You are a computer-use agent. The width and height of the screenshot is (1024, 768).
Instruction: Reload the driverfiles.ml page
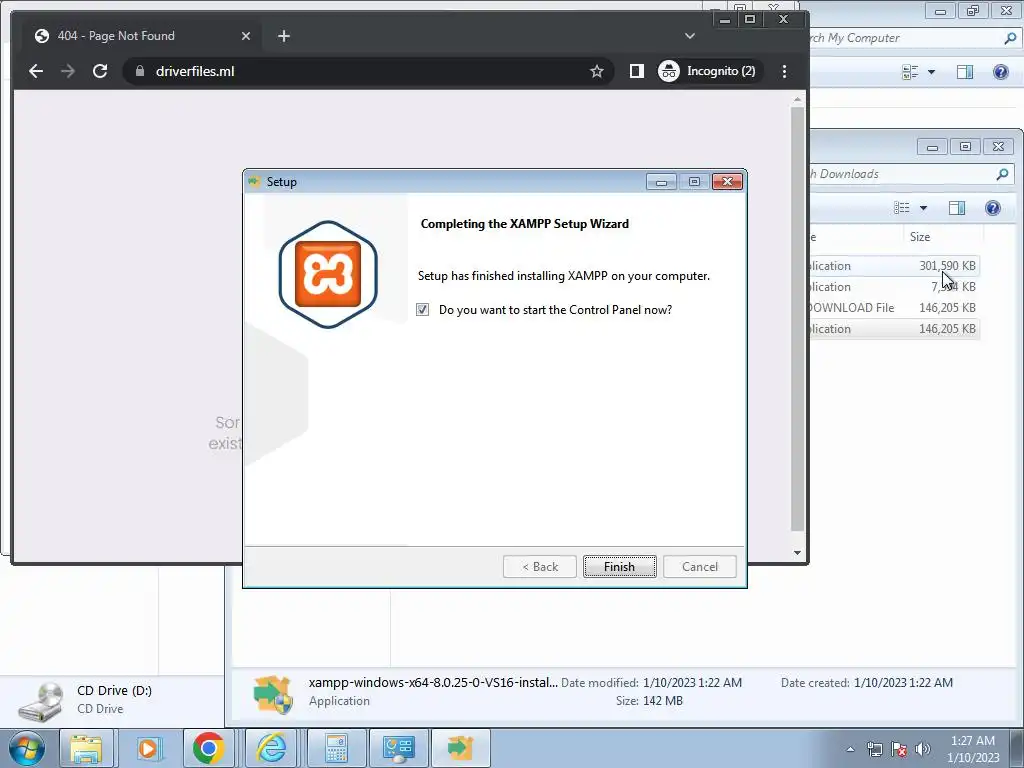tap(100, 71)
